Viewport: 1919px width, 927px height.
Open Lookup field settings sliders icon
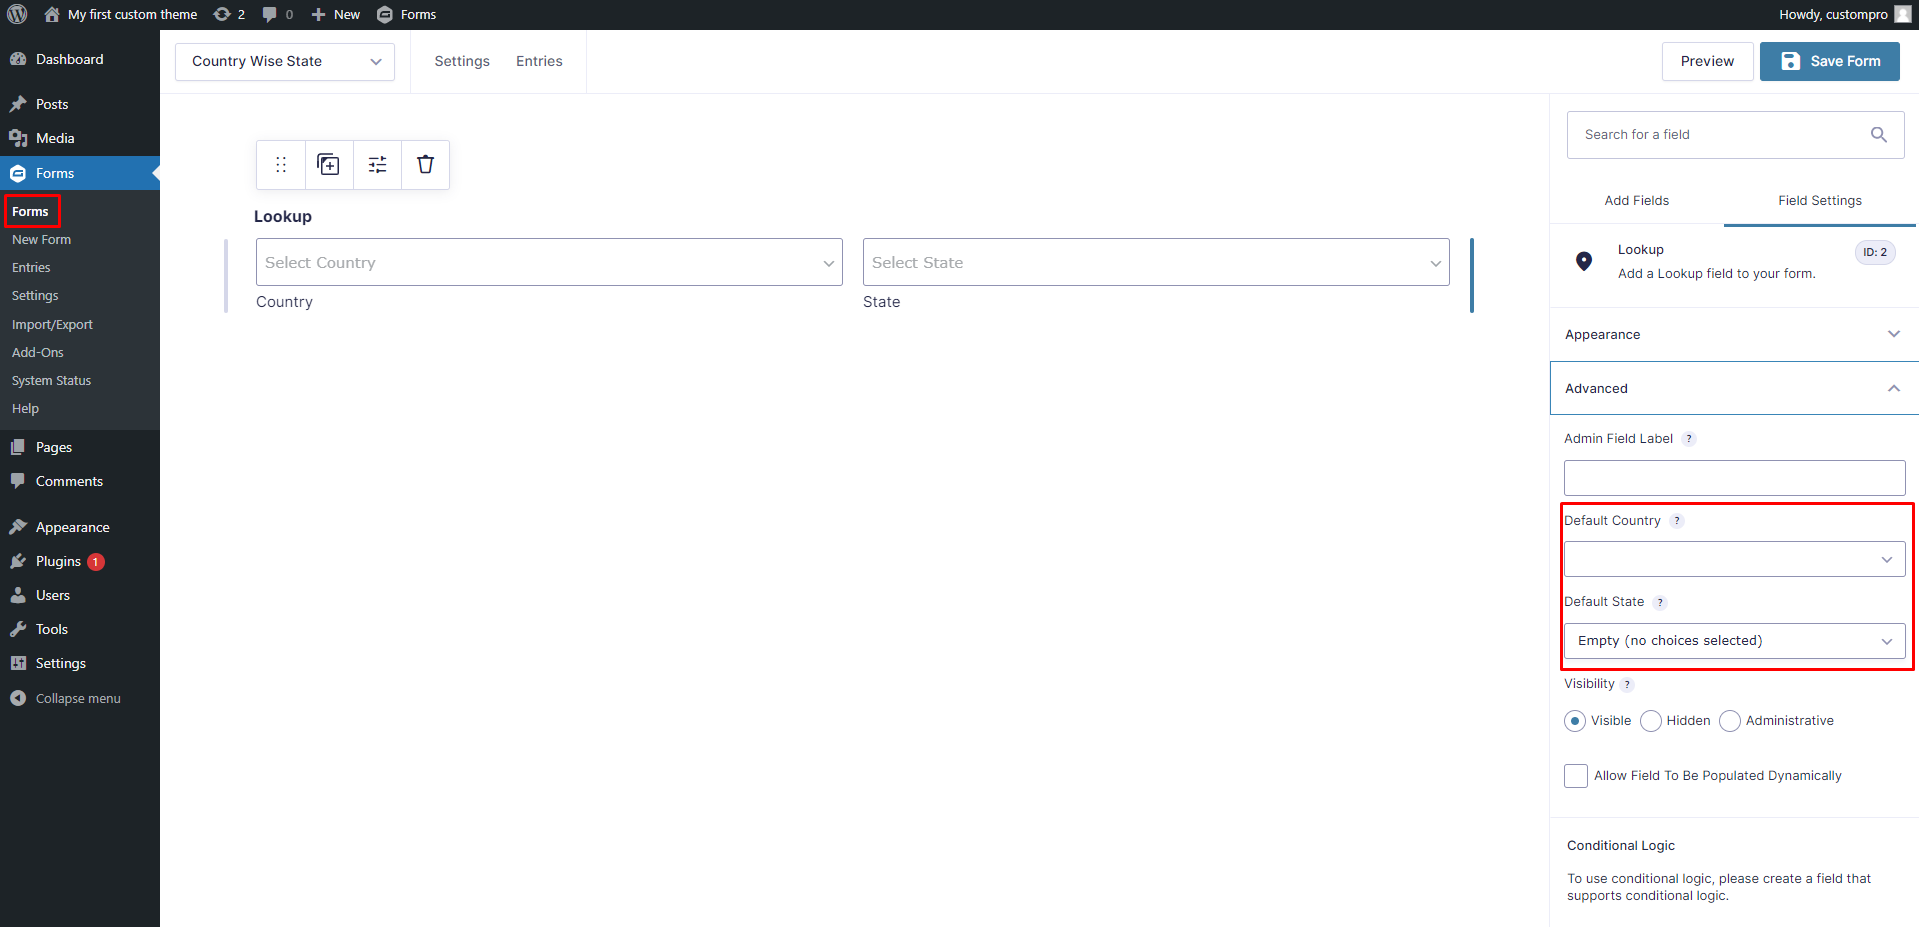[377, 165]
